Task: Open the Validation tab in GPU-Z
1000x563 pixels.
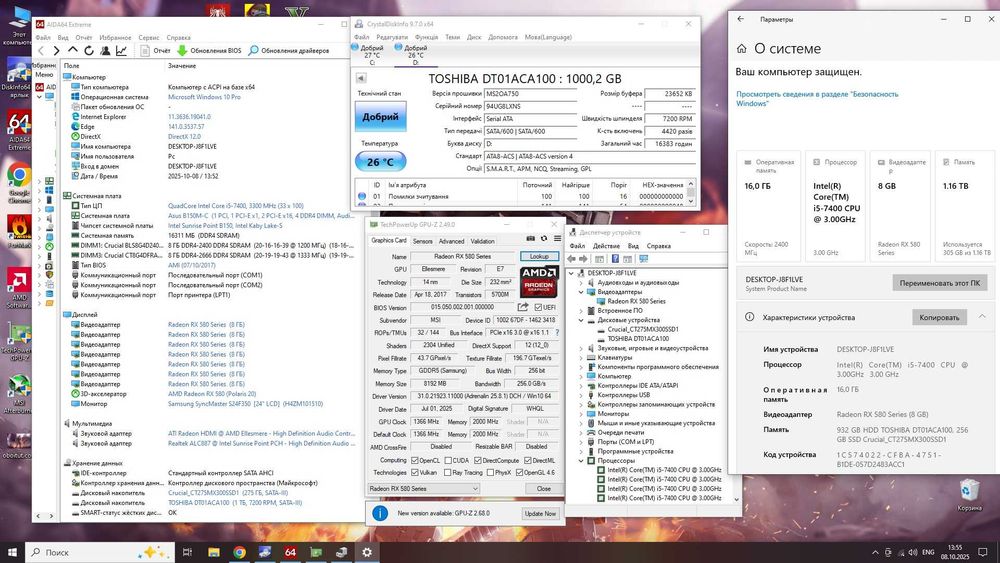Action: [482, 241]
